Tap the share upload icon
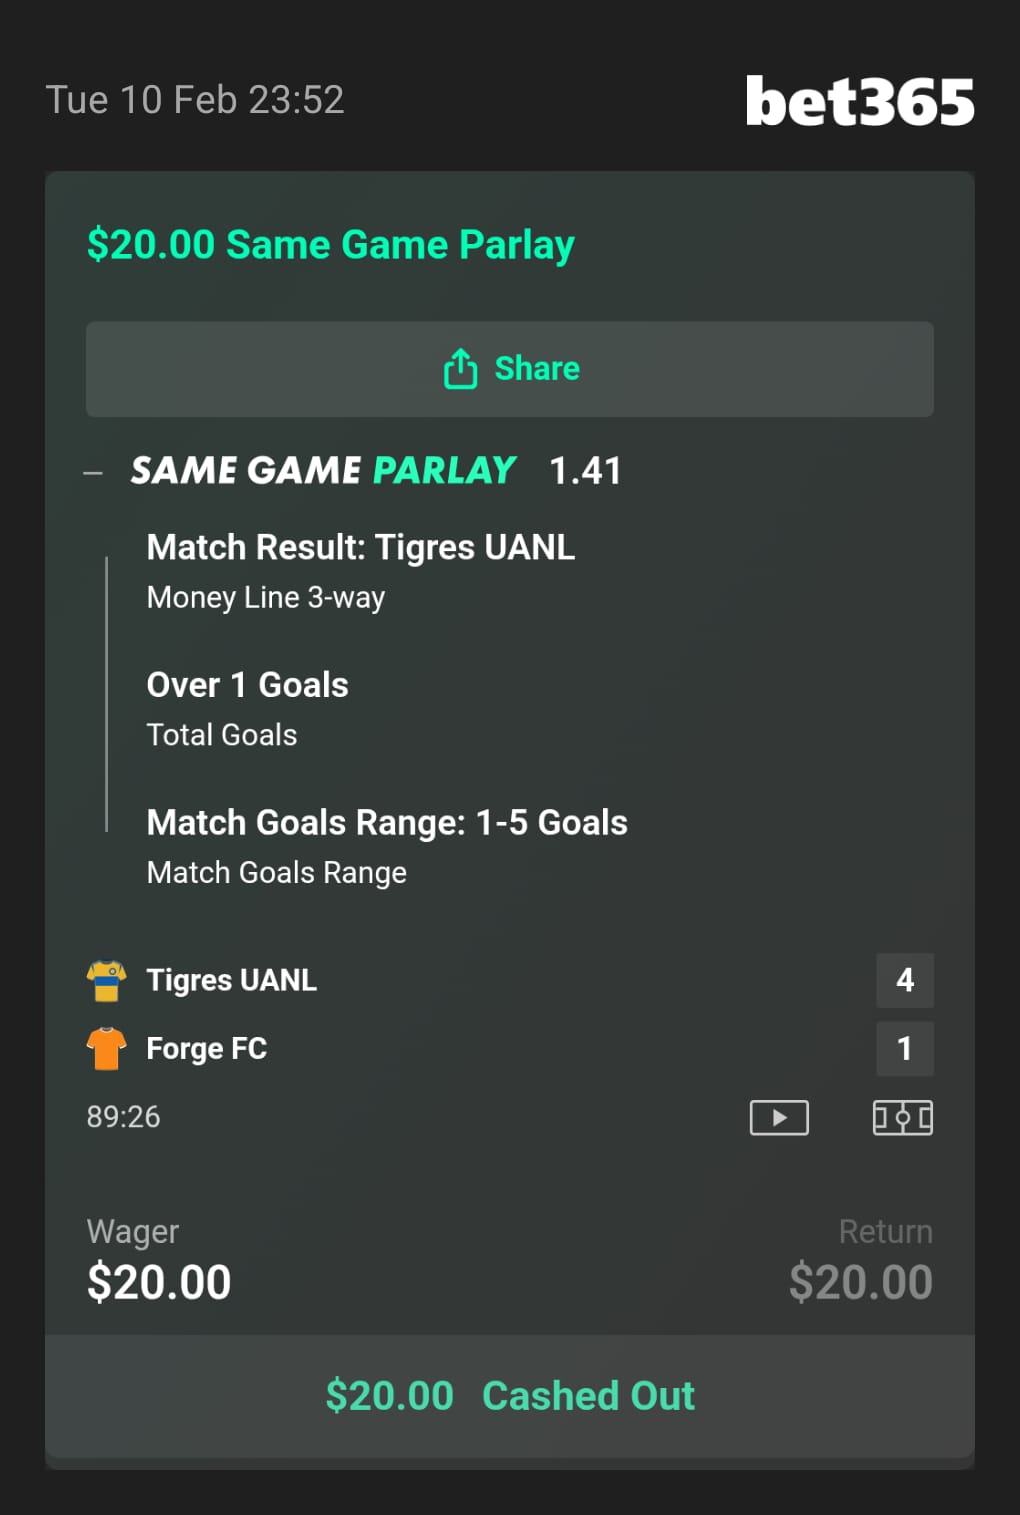Screen dimensions: 1020x1515 click(460, 369)
